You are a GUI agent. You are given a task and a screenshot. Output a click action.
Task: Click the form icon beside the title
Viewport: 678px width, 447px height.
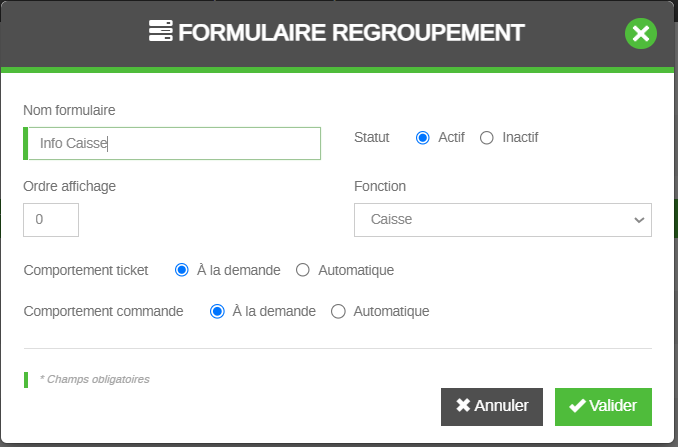pos(160,32)
